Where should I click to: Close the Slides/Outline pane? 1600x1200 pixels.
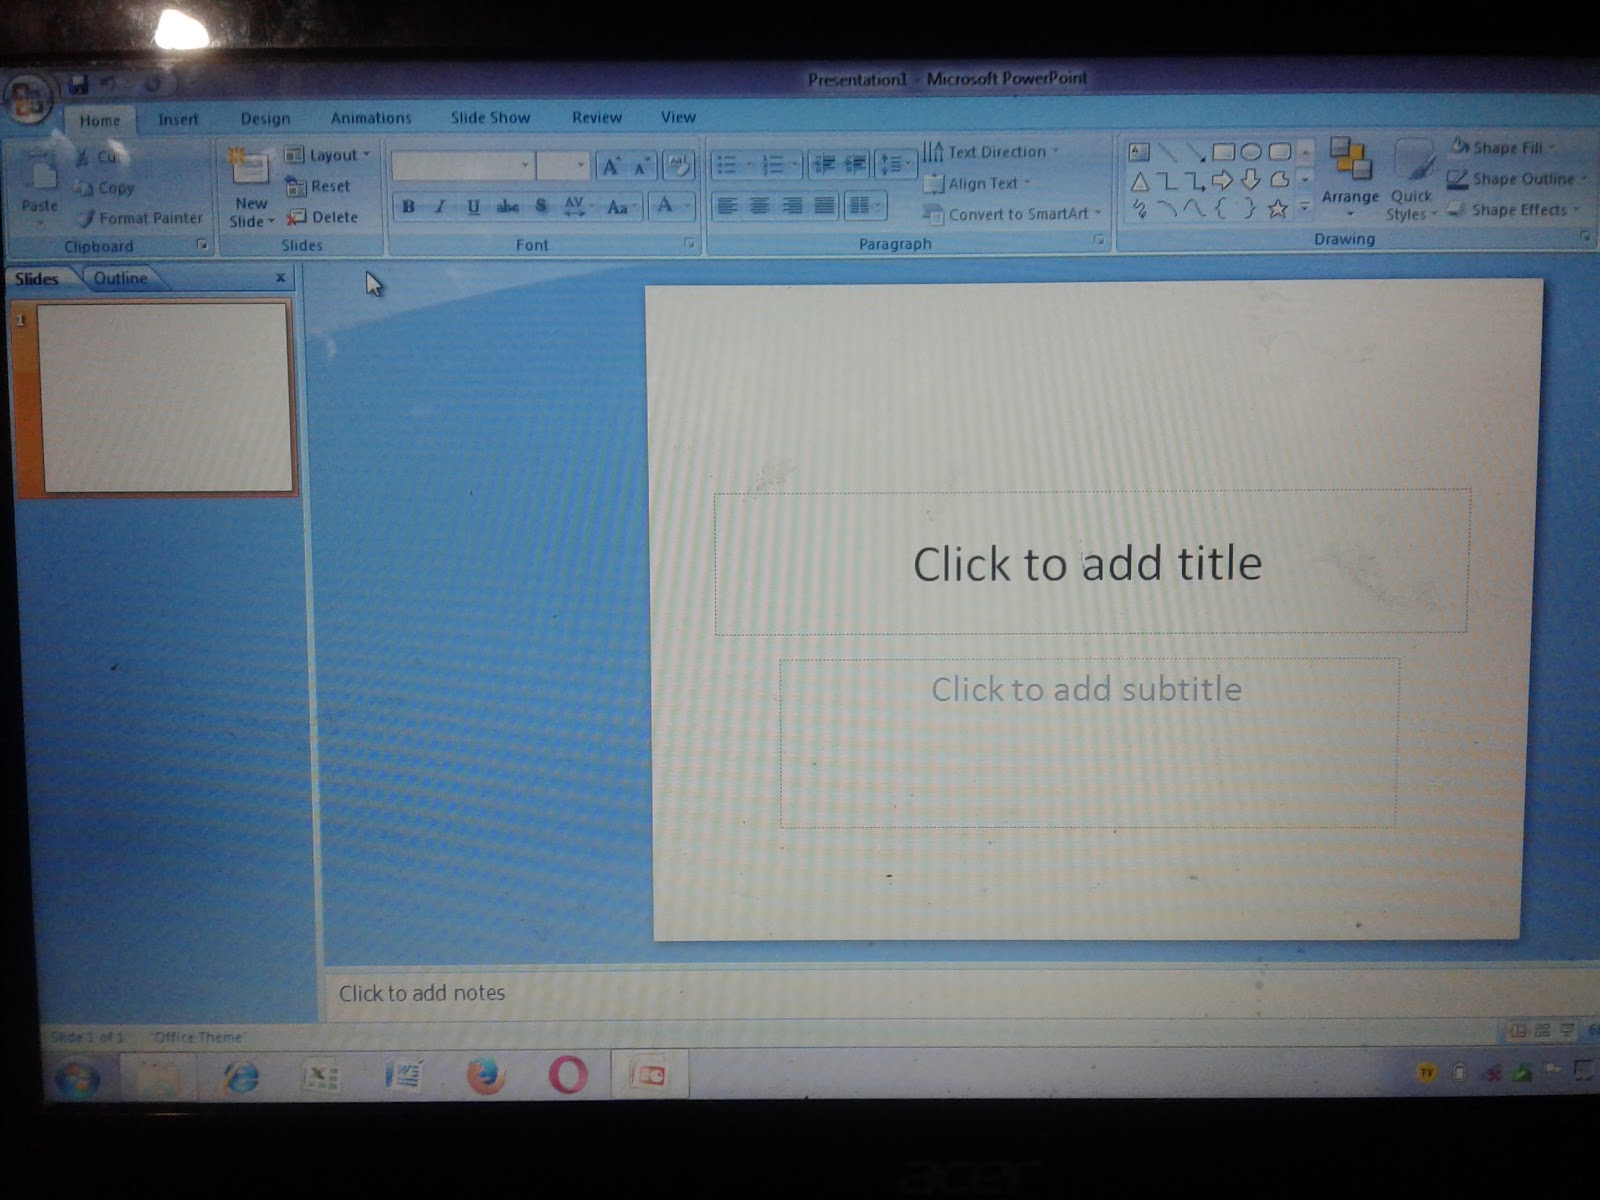[x=280, y=277]
